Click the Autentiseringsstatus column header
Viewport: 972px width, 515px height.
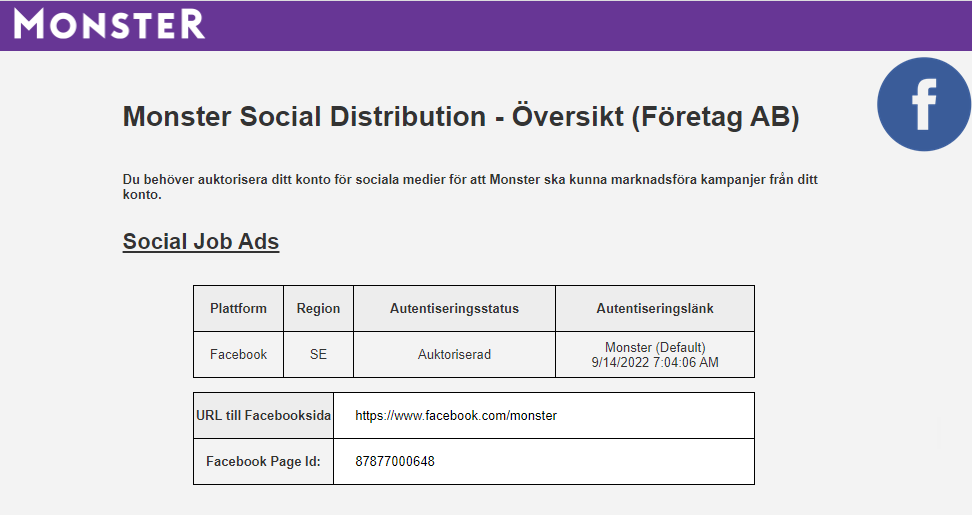(454, 308)
